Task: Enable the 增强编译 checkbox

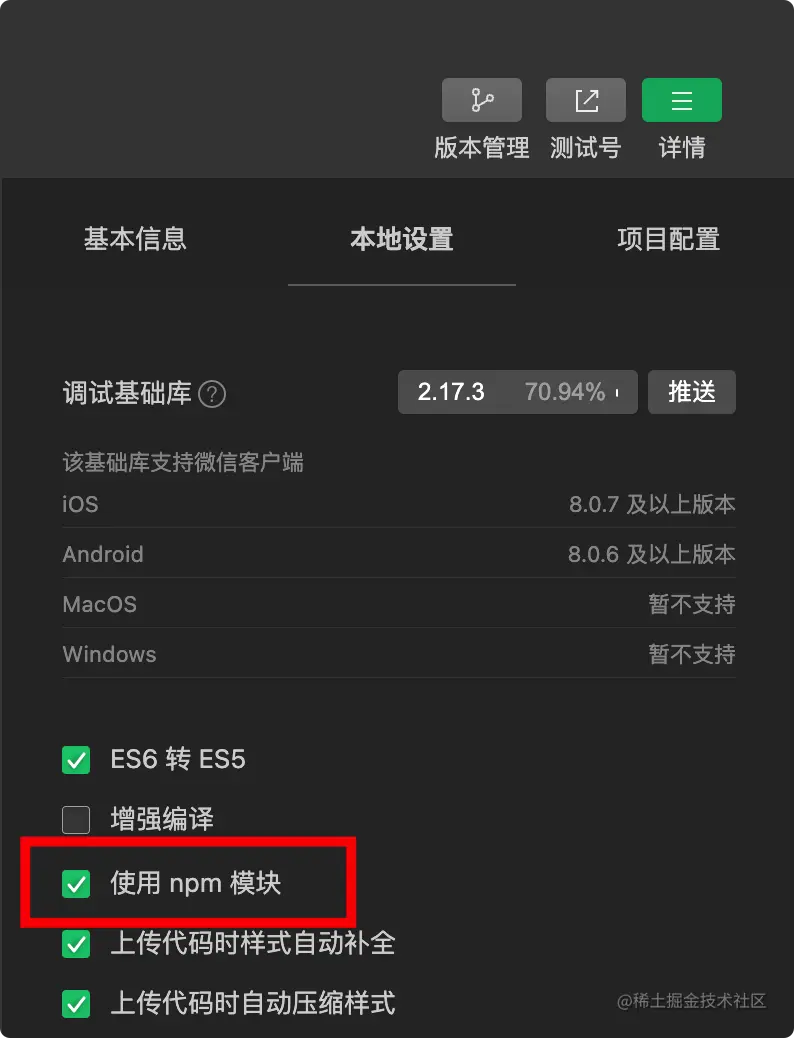Action: point(76,820)
